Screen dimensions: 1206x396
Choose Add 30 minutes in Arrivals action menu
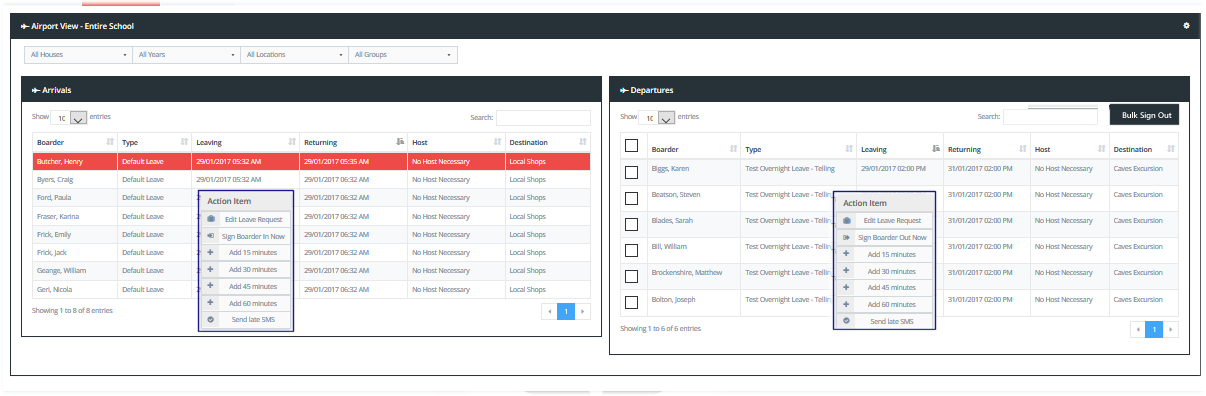coord(246,270)
